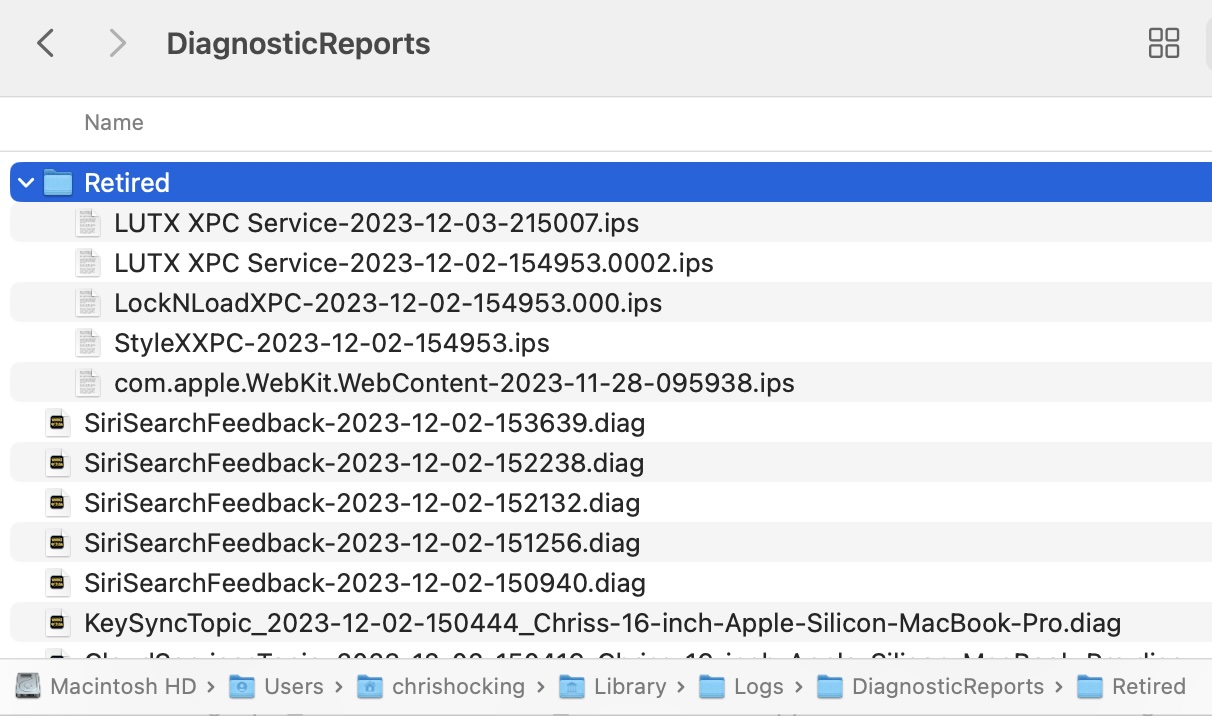Click the LockNLoadXPC ips file icon

coord(89,303)
